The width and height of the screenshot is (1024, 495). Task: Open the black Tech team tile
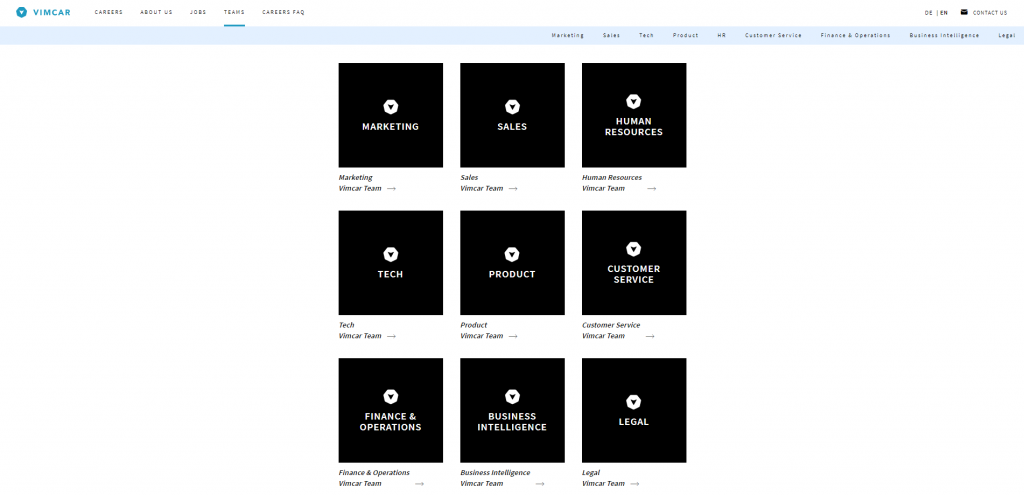point(391,263)
